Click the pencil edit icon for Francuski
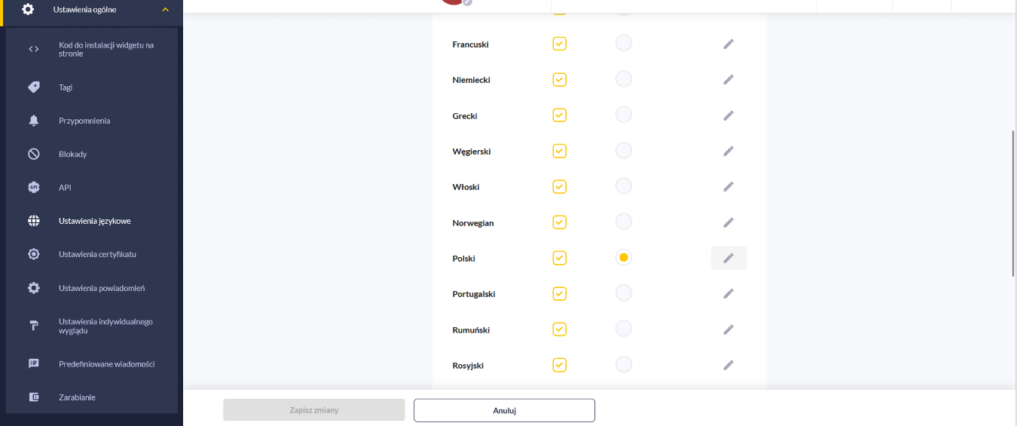The image size is (1024, 426). 729,44
